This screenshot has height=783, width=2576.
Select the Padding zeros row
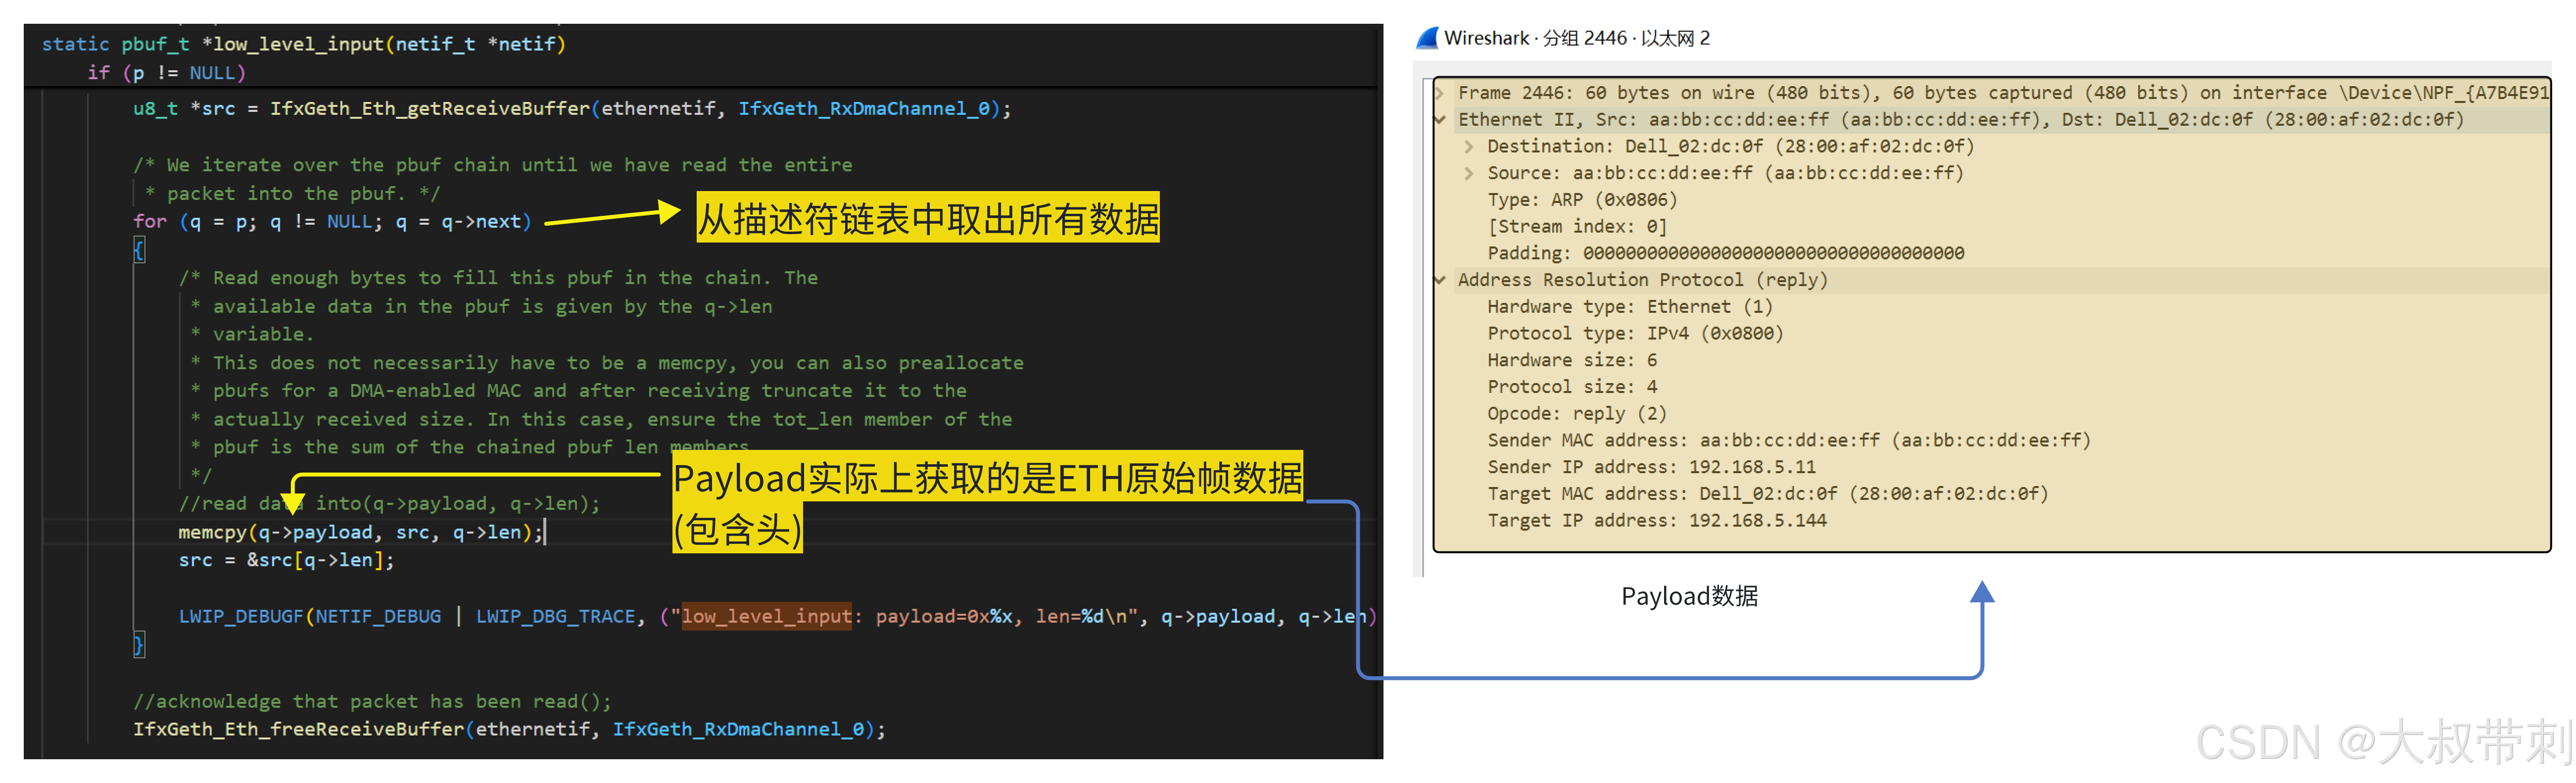(1725, 254)
